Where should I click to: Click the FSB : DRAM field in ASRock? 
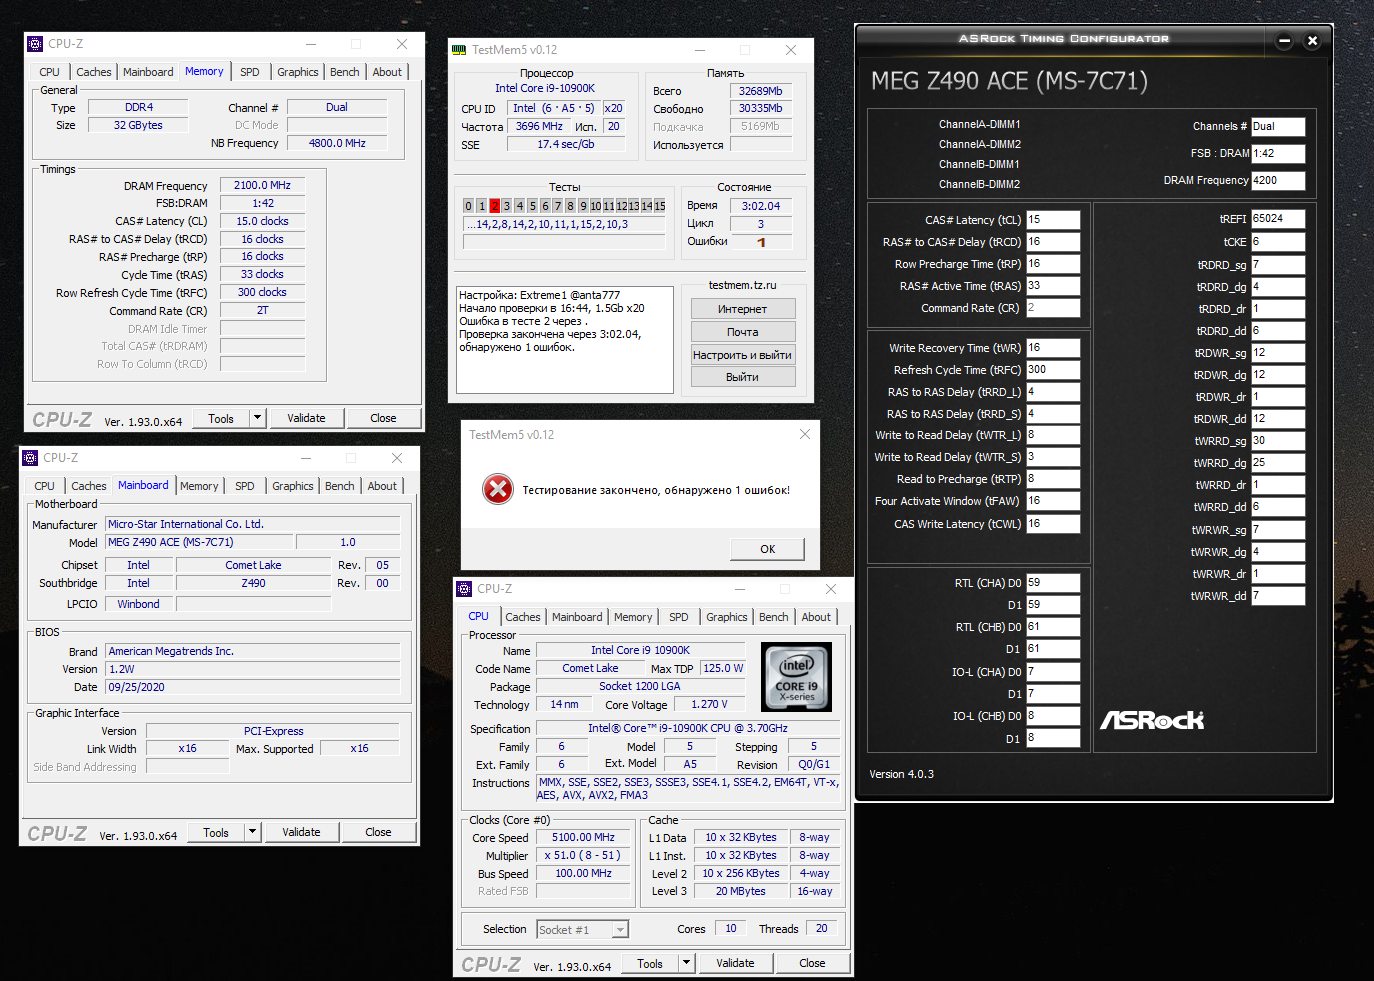point(1278,154)
